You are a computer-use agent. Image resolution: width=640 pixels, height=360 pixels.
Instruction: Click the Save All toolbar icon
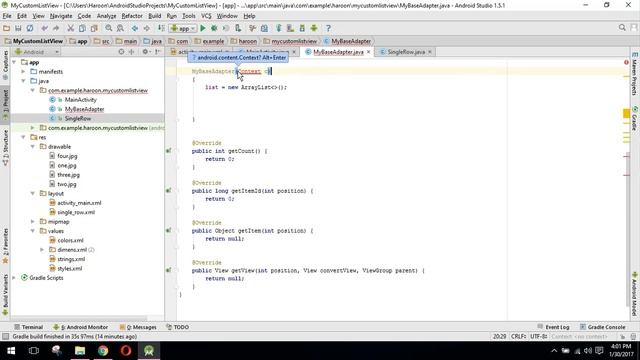point(18,28)
